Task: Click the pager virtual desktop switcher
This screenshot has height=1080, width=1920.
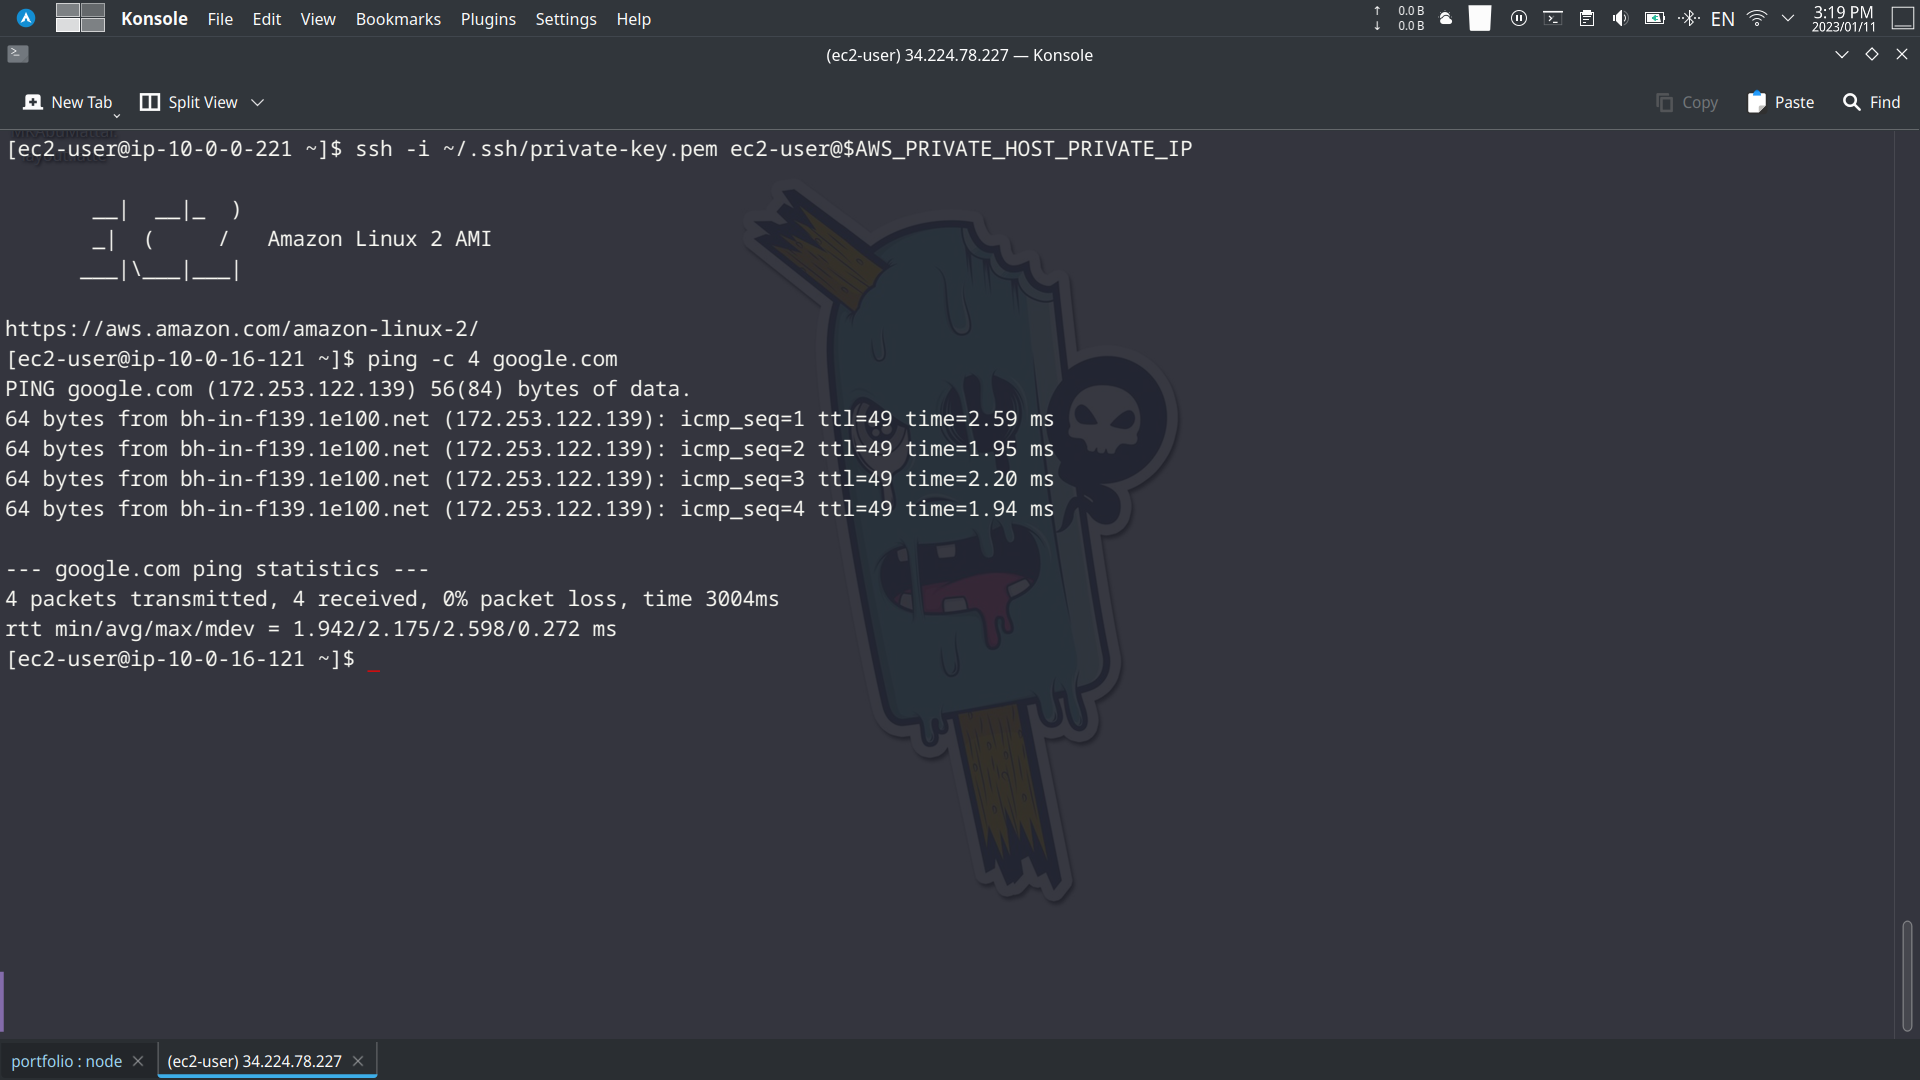Action: pyautogui.click(x=80, y=18)
